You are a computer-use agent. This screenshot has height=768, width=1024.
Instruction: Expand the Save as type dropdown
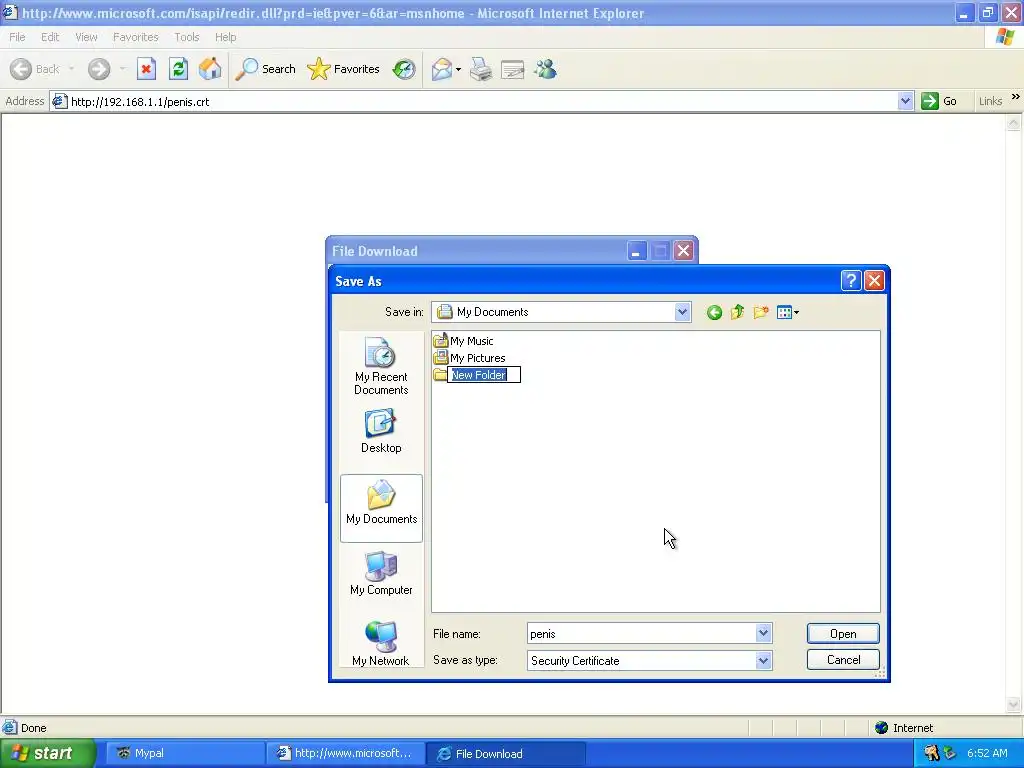(x=763, y=660)
